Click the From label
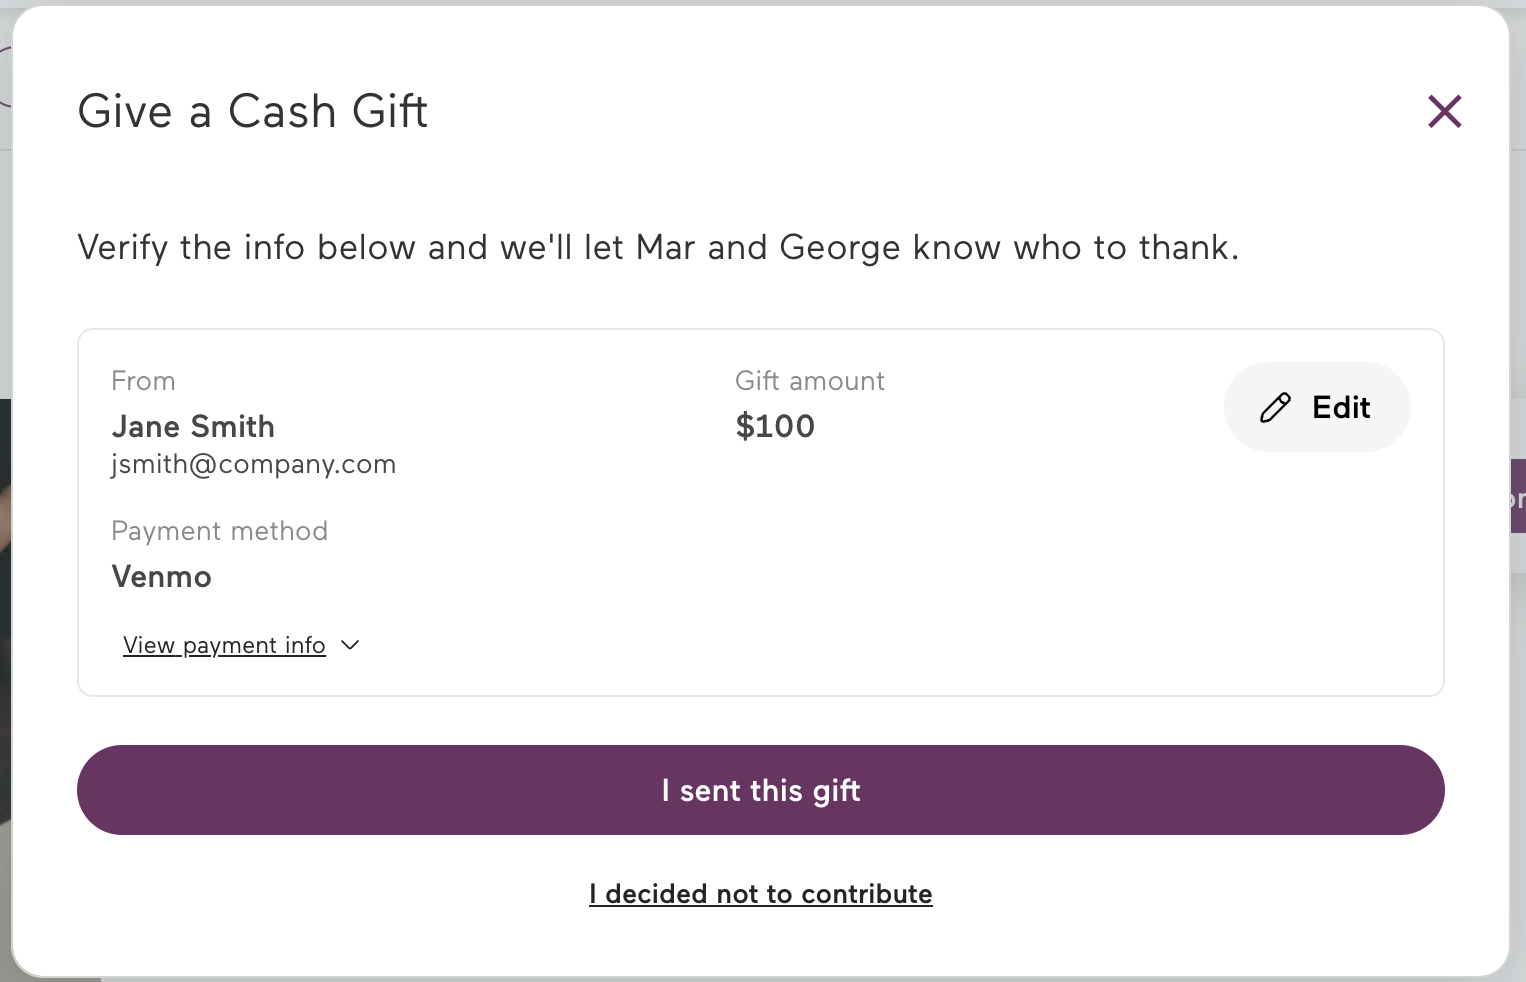This screenshot has width=1526, height=982. 143,381
